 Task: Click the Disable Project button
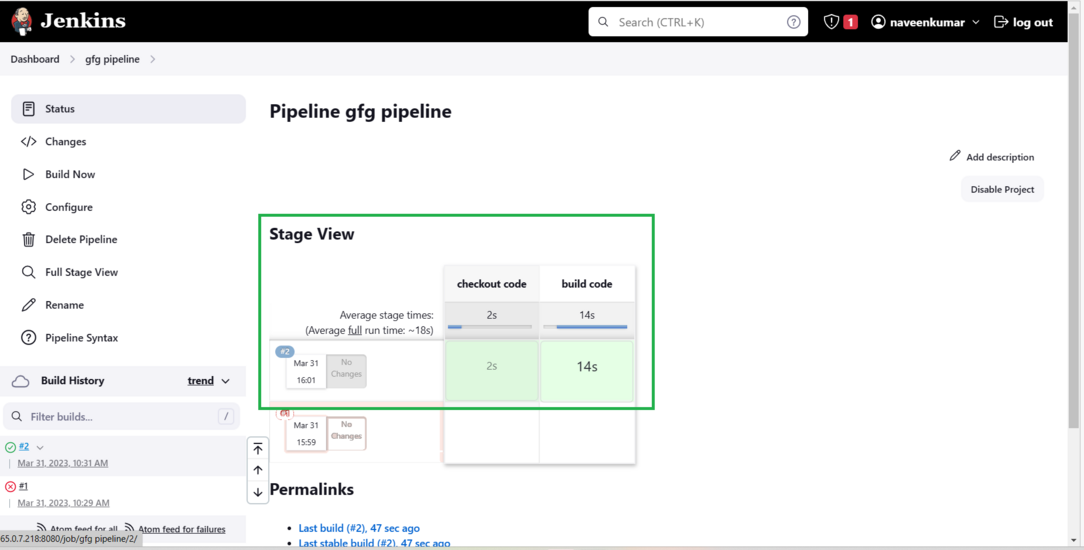(1002, 189)
